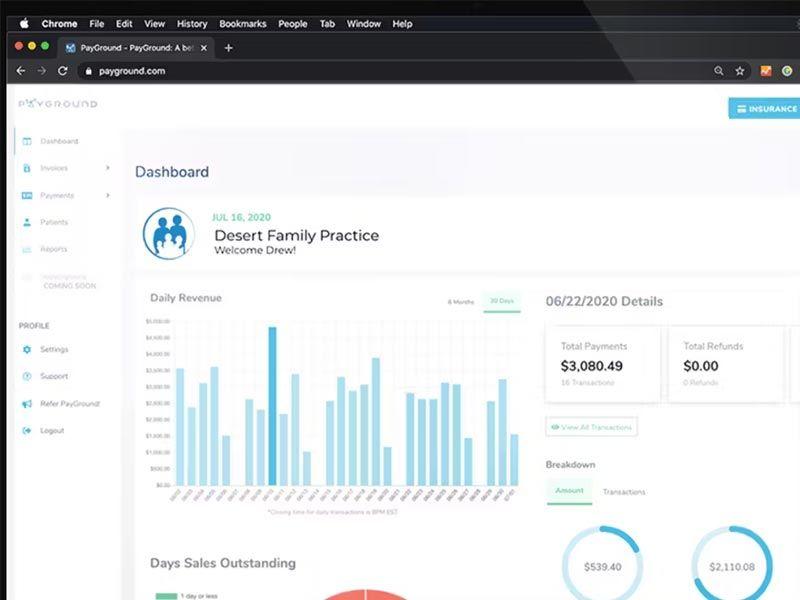800x600 pixels.
Task: Select the Logout icon
Action: [27, 431]
